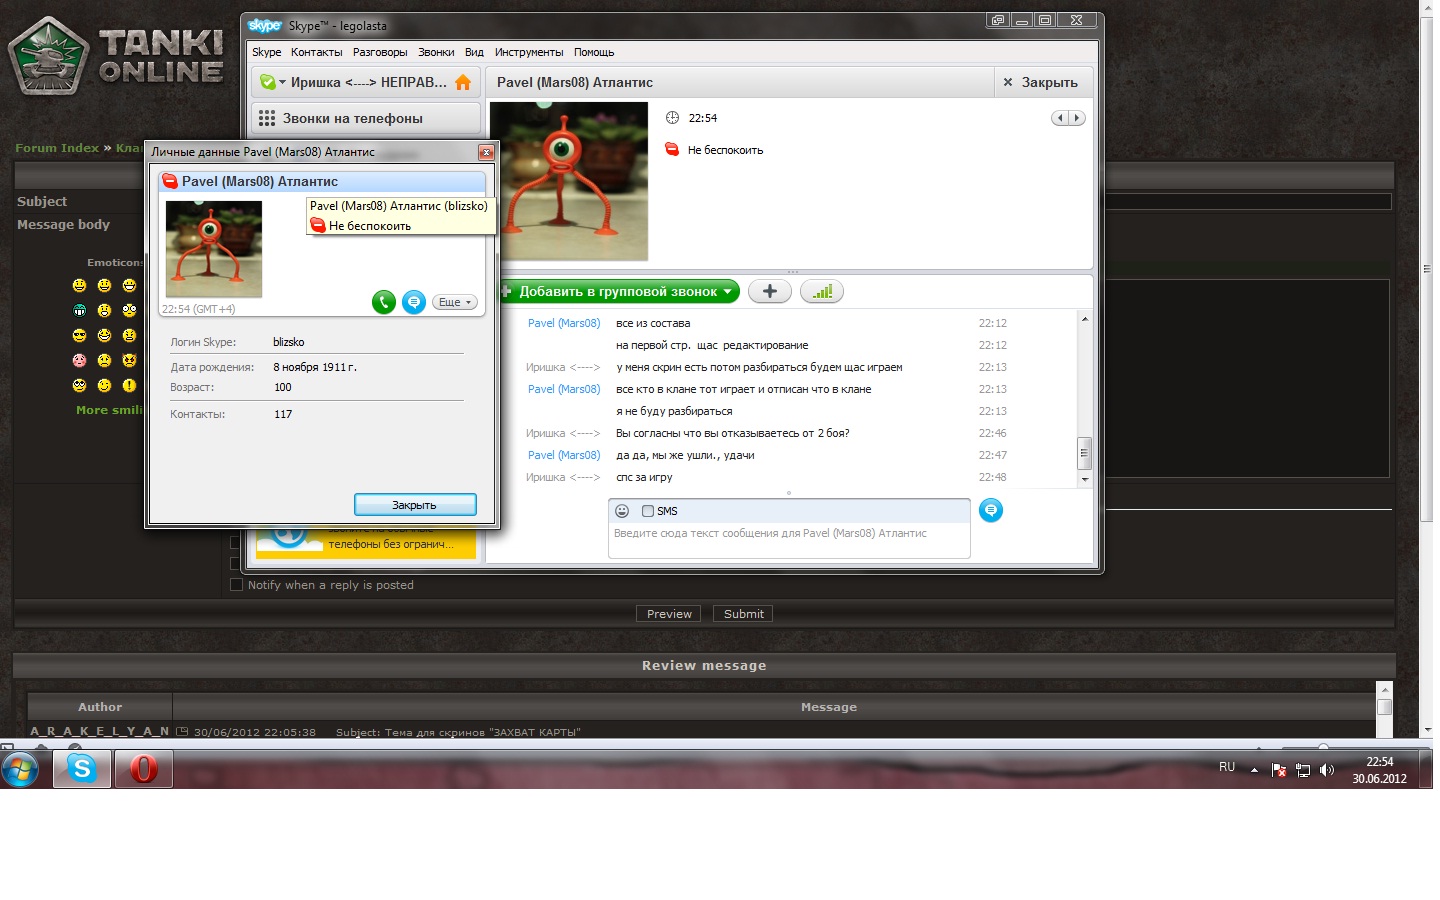Click the Skype chat scrollbar thumb
This screenshot has height=900, width=1440.
[1084, 453]
